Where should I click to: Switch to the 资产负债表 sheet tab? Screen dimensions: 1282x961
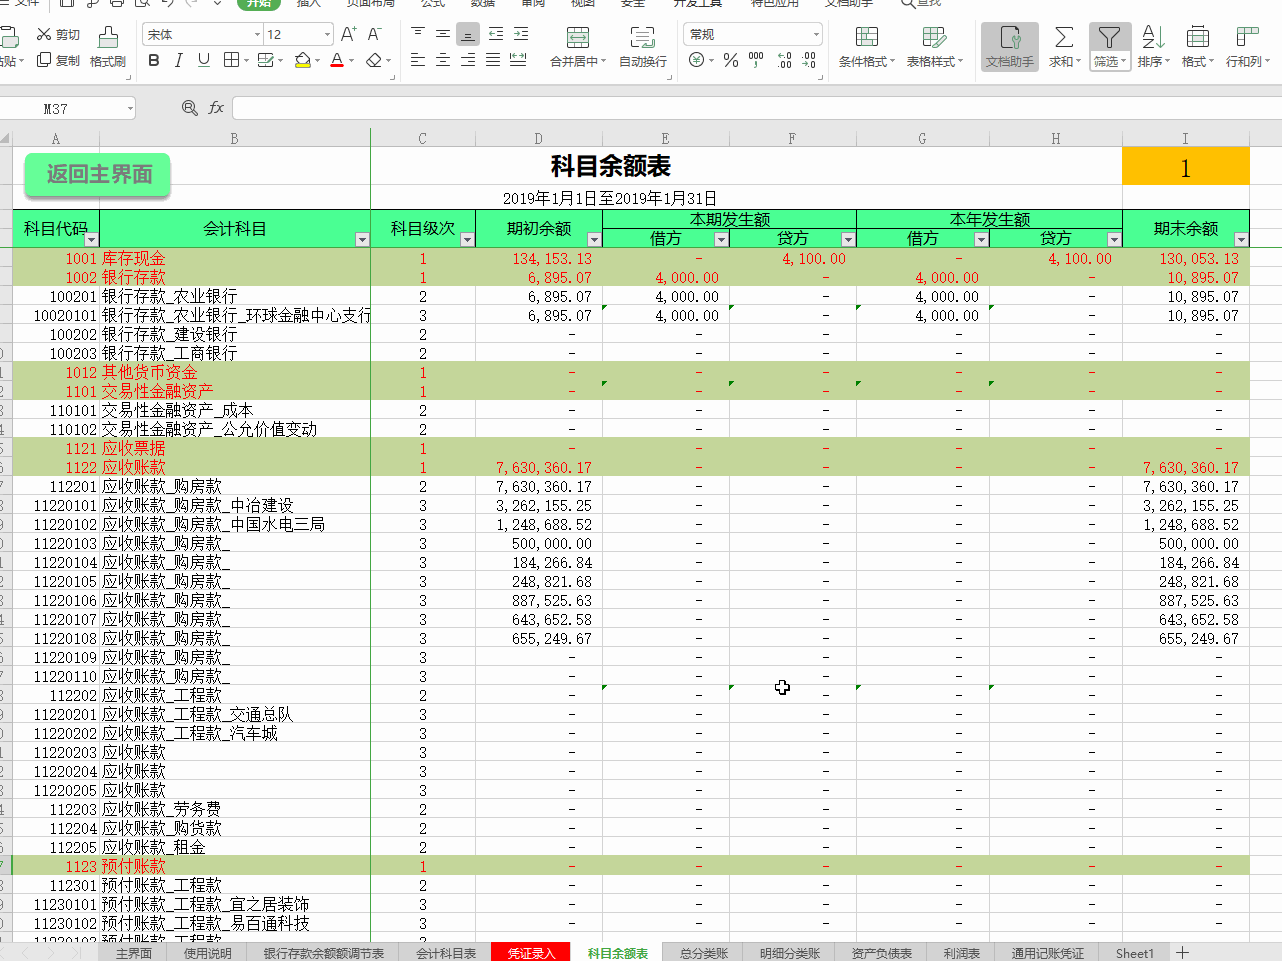(882, 953)
